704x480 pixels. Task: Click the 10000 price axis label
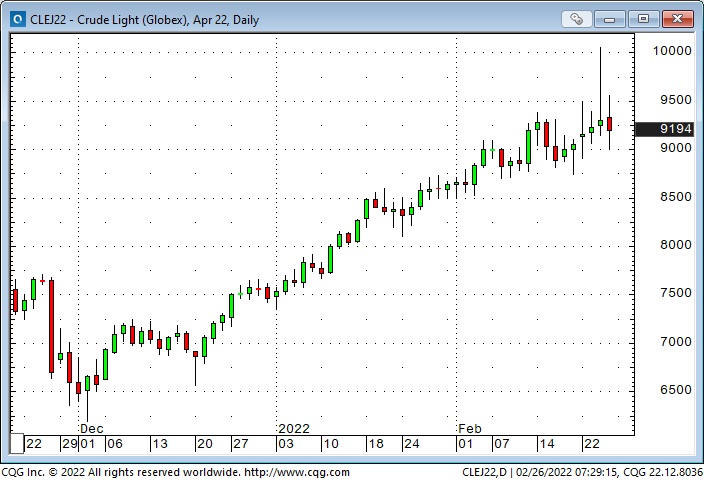672,51
